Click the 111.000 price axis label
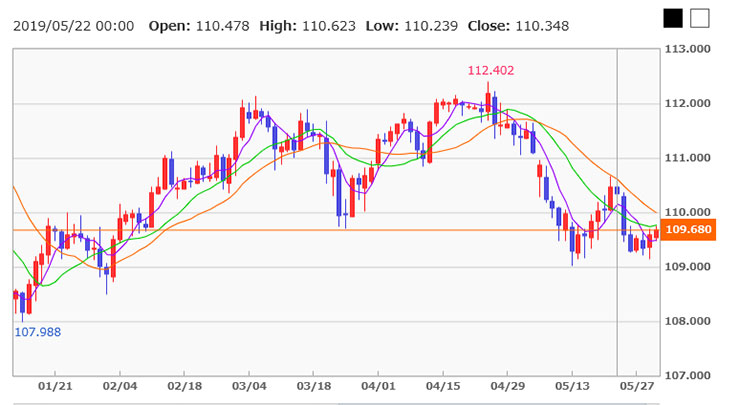740x405 pixels. [x=687, y=158]
